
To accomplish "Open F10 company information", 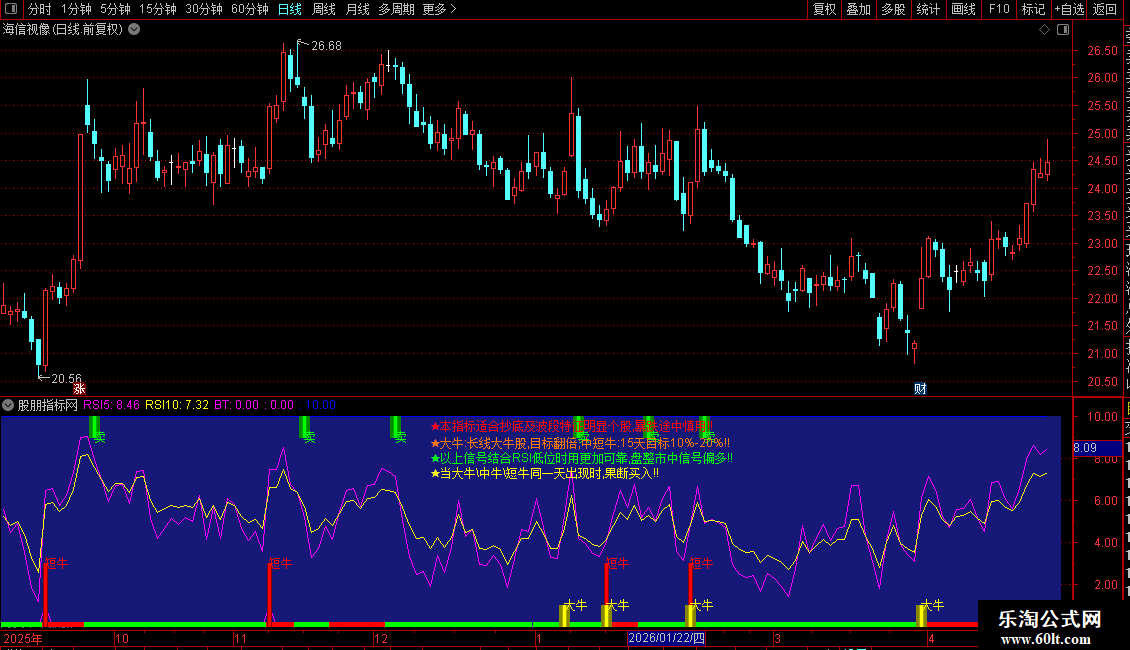I will click(999, 9).
